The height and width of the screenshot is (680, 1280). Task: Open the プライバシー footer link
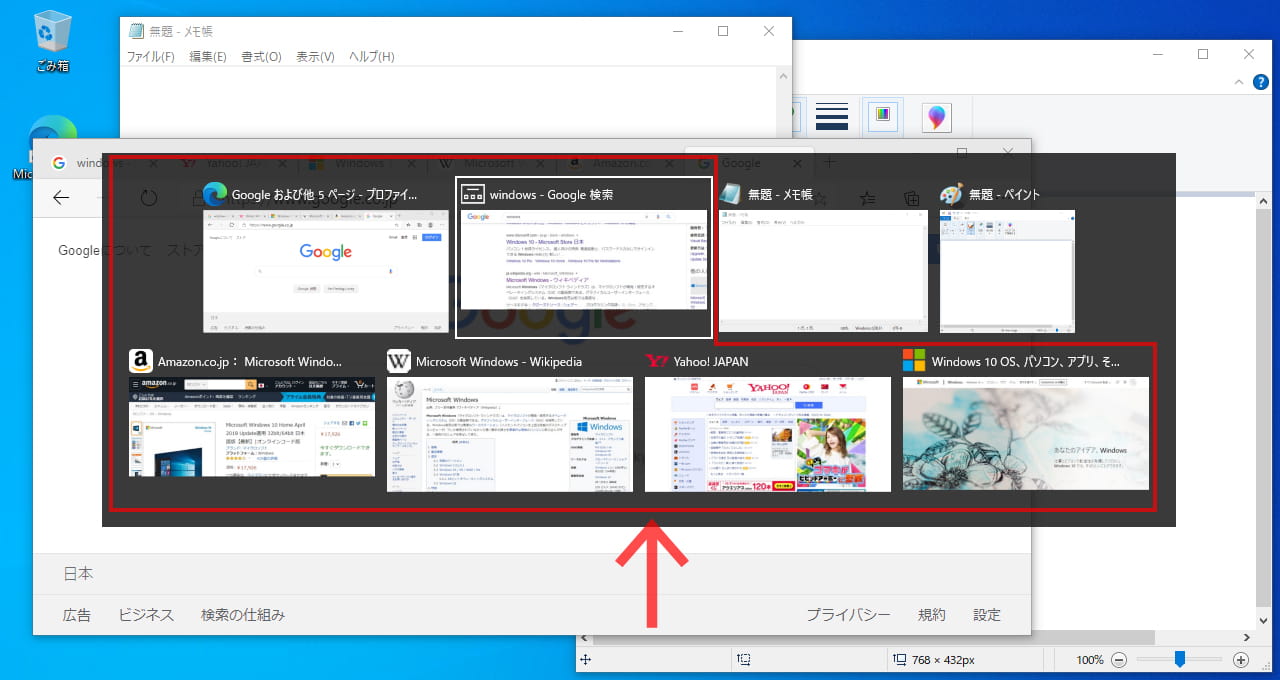click(x=848, y=615)
